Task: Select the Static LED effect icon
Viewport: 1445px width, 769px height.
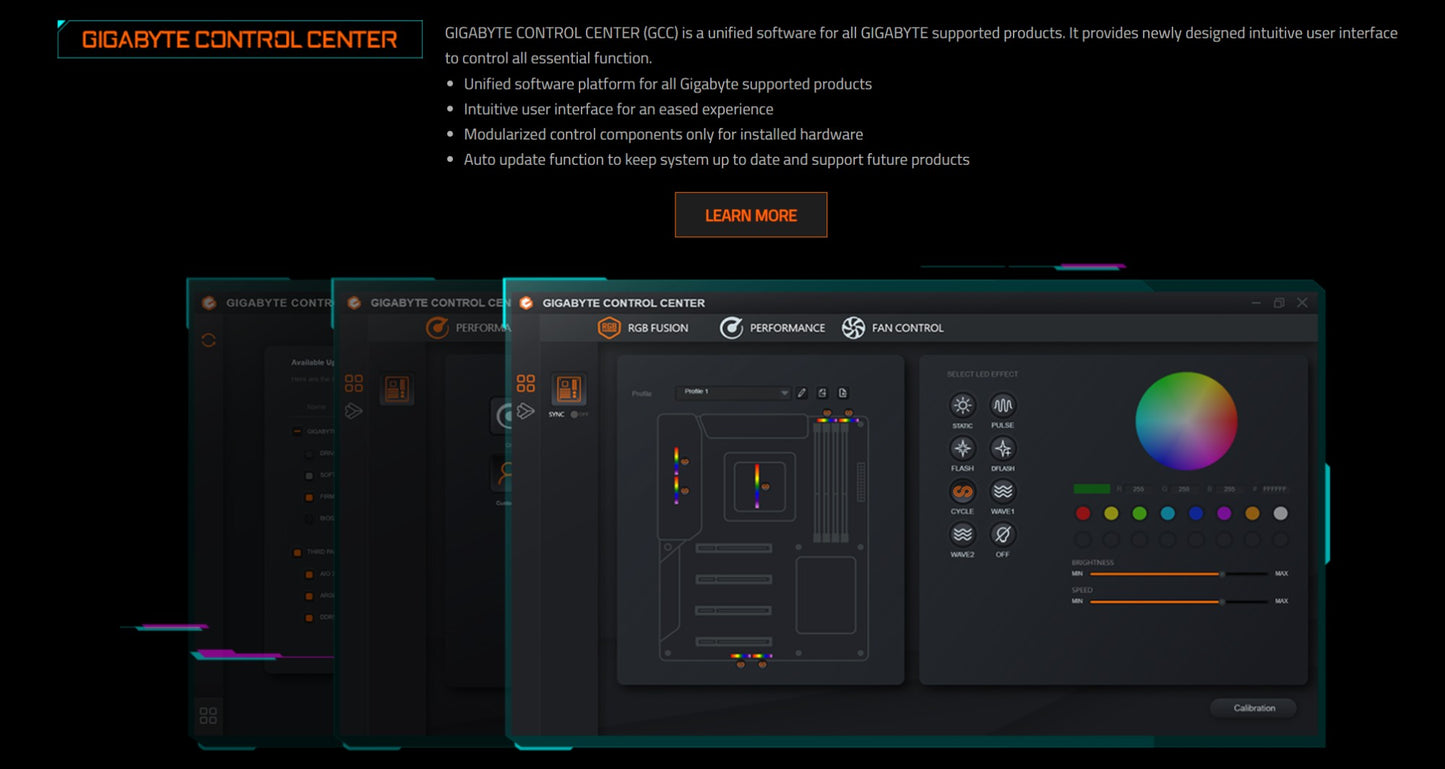Action: pyautogui.click(x=962, y=405)
